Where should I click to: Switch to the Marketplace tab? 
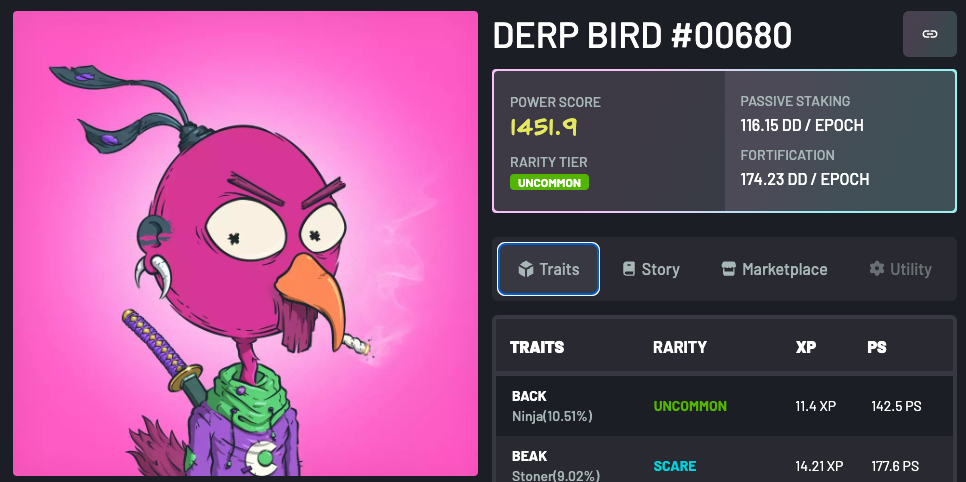774,269
